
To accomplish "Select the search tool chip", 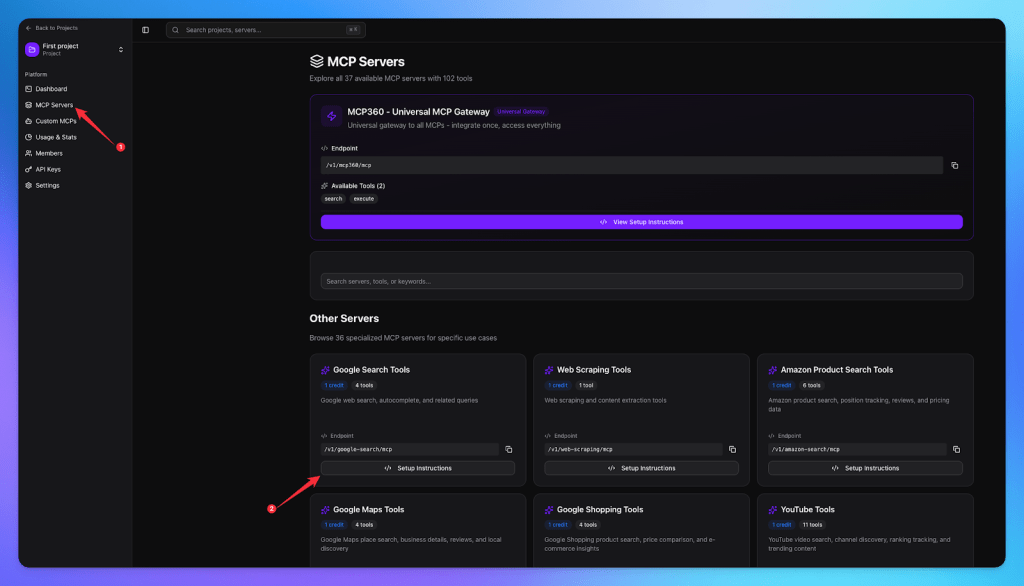I will coord(333,198).
